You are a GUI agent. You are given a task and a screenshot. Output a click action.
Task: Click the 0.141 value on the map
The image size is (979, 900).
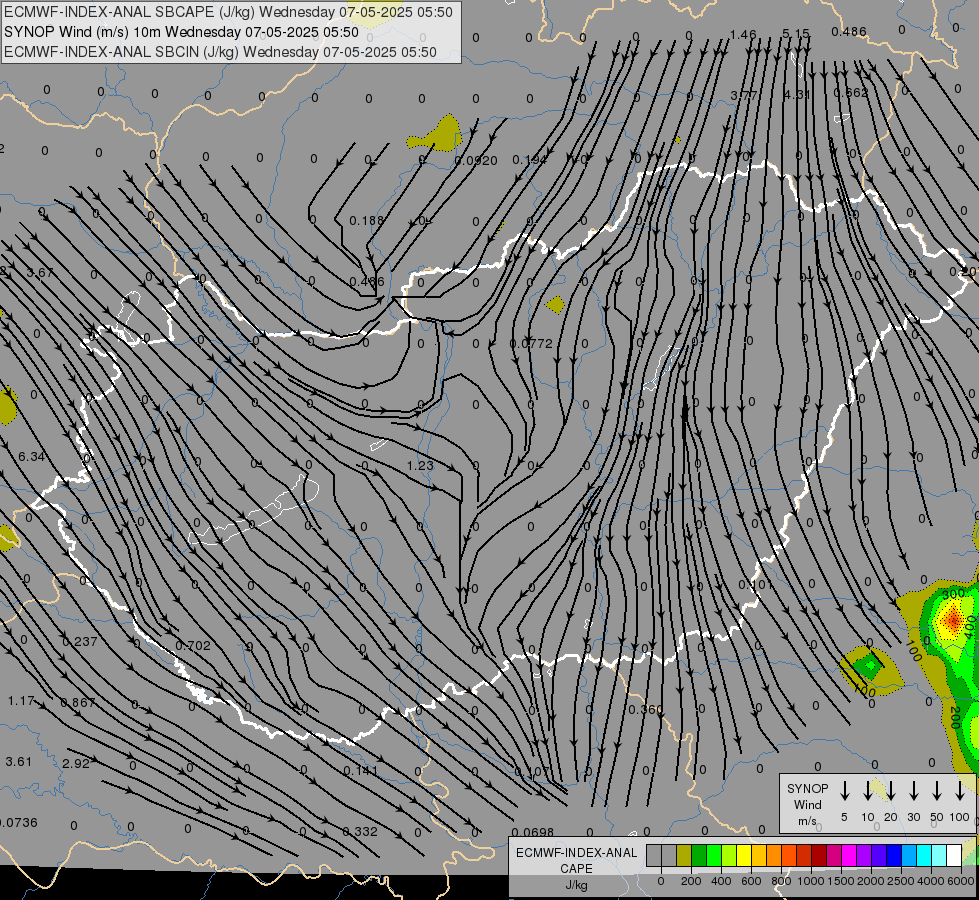point(360,771)
